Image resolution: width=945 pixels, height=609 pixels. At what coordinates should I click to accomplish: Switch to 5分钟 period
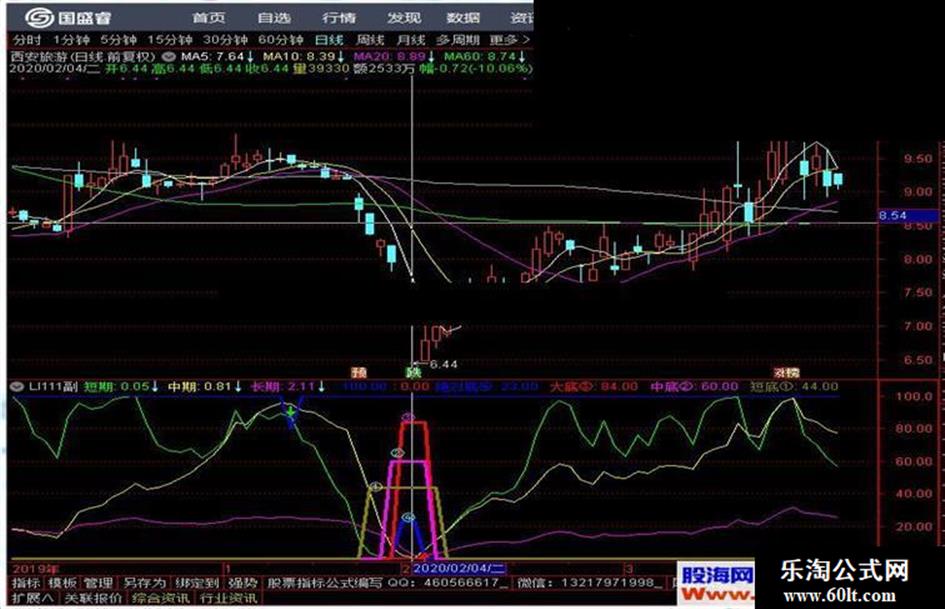(118, 40)
